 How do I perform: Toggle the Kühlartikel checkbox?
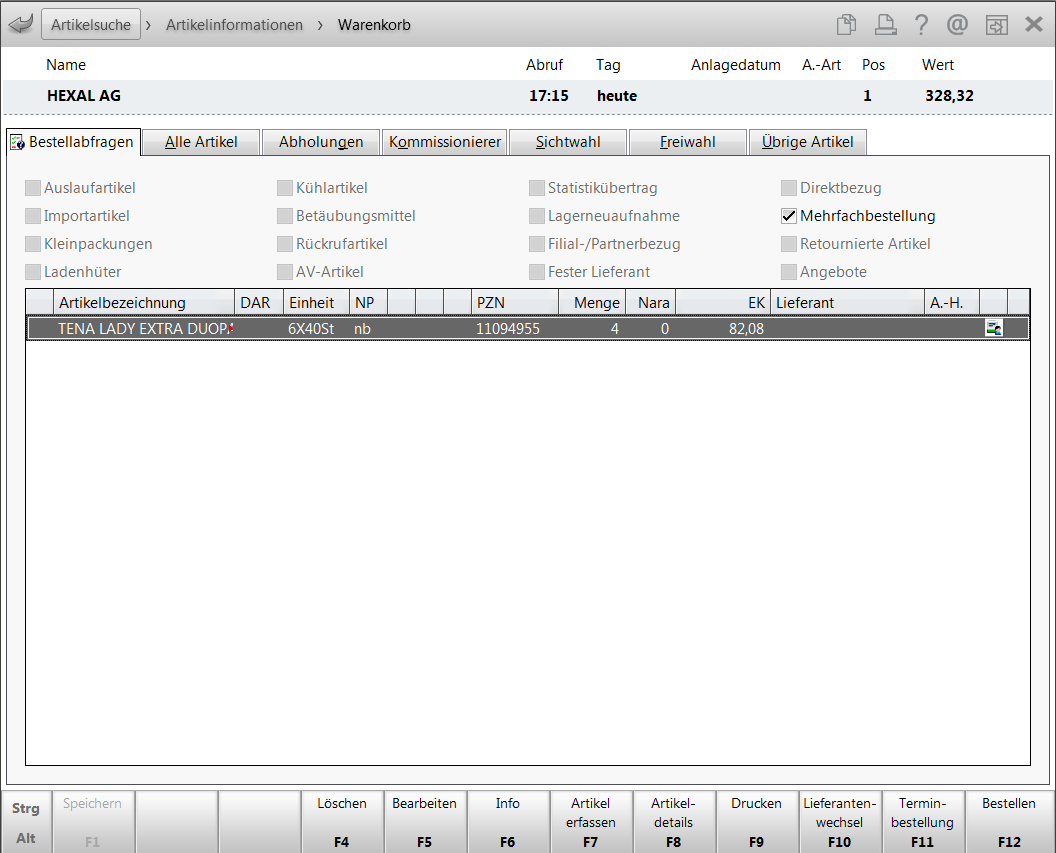(286, 188)
